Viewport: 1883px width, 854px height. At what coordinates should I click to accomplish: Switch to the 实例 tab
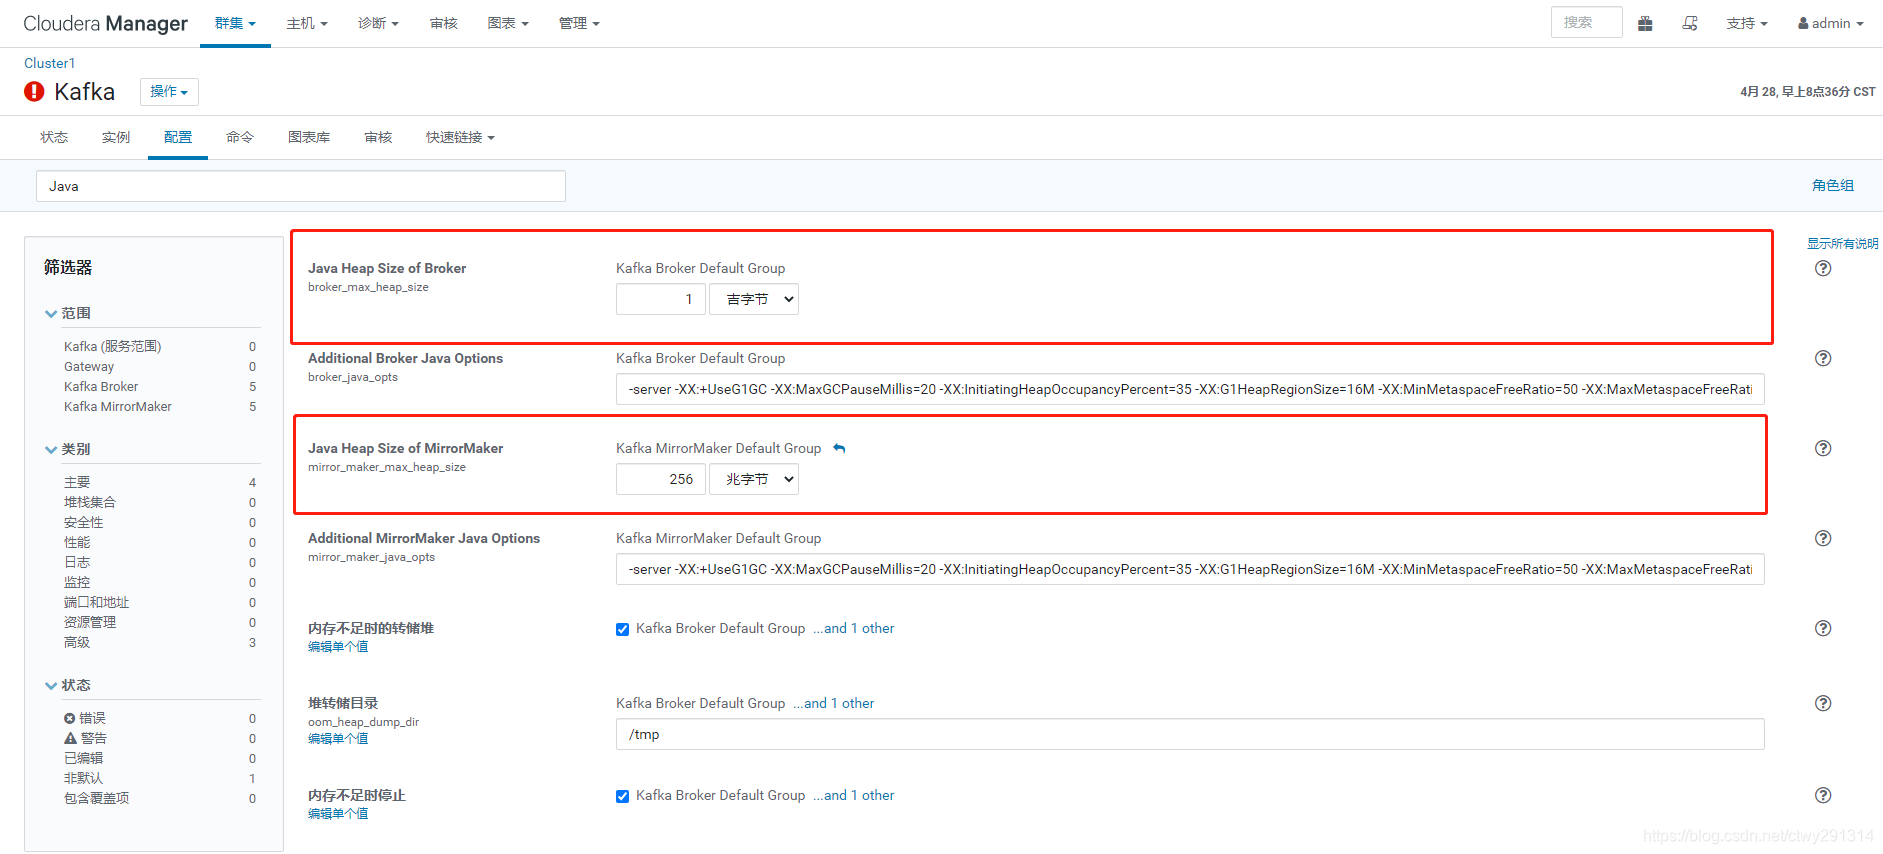(x=116, y=137)
